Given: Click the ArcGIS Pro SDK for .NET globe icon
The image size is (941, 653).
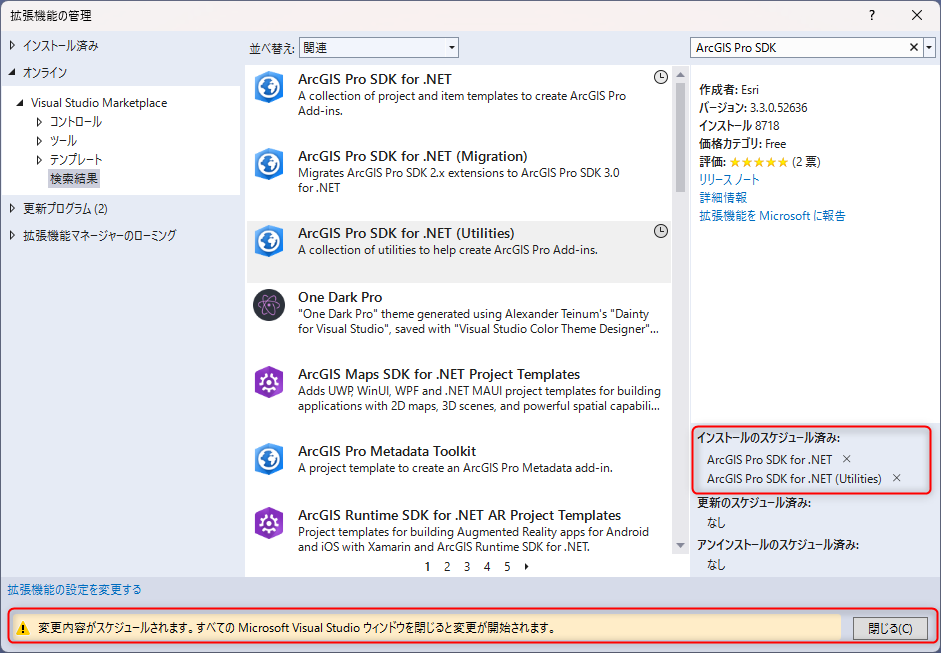Looking at the screenshot, I should (269, 88).
